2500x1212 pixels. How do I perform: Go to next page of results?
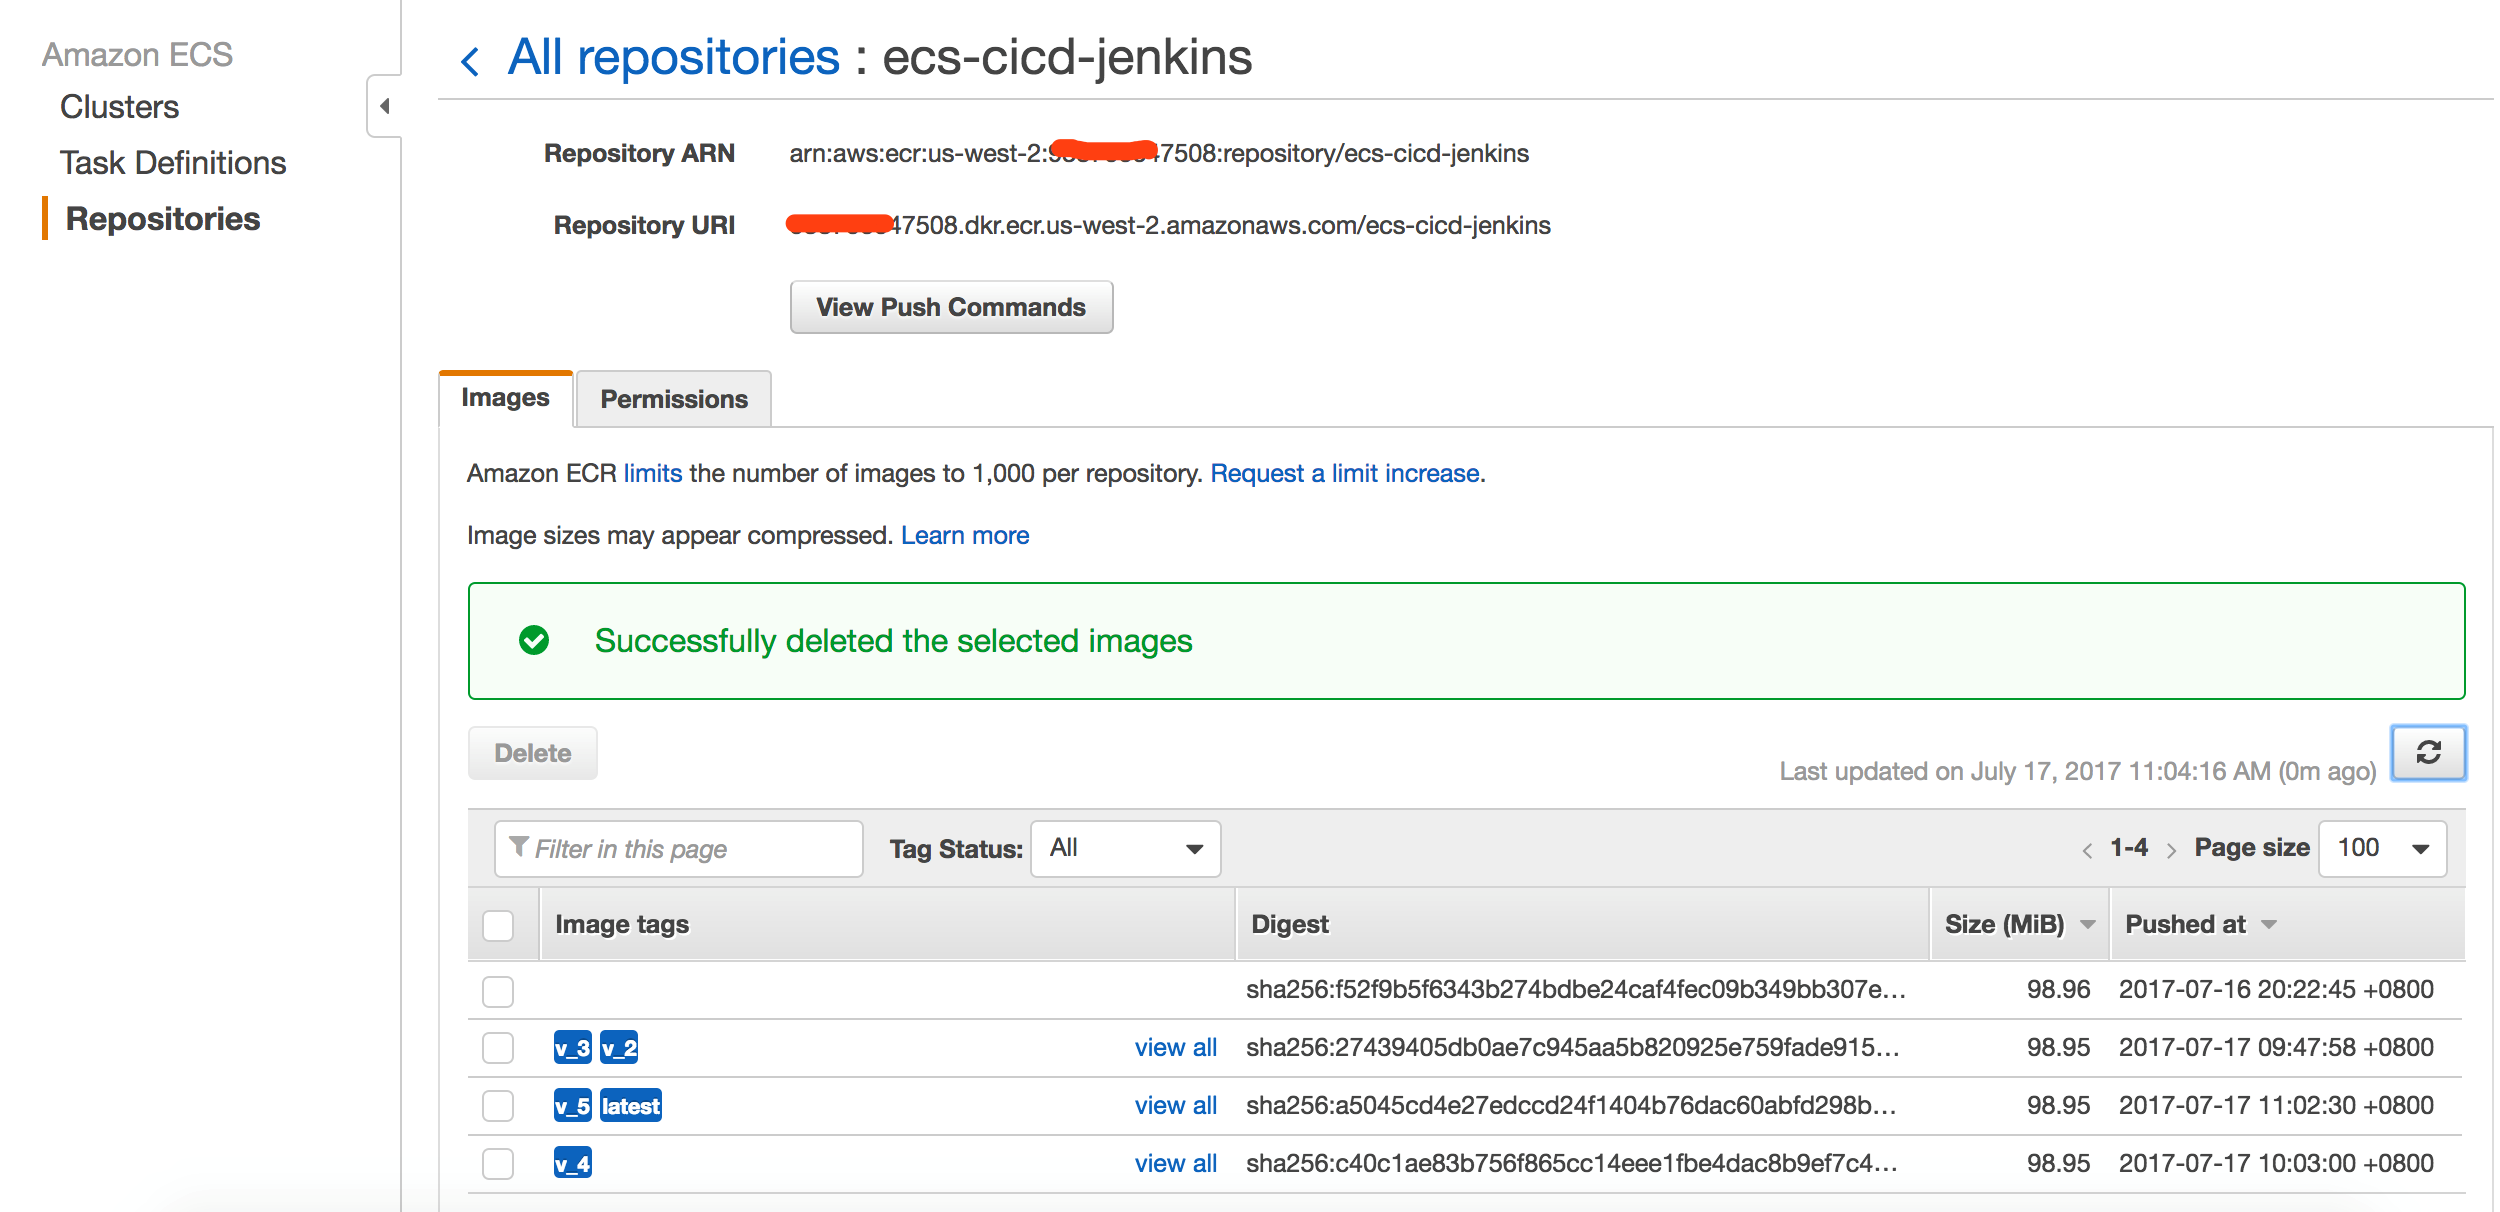click(x=2171, y=850)
